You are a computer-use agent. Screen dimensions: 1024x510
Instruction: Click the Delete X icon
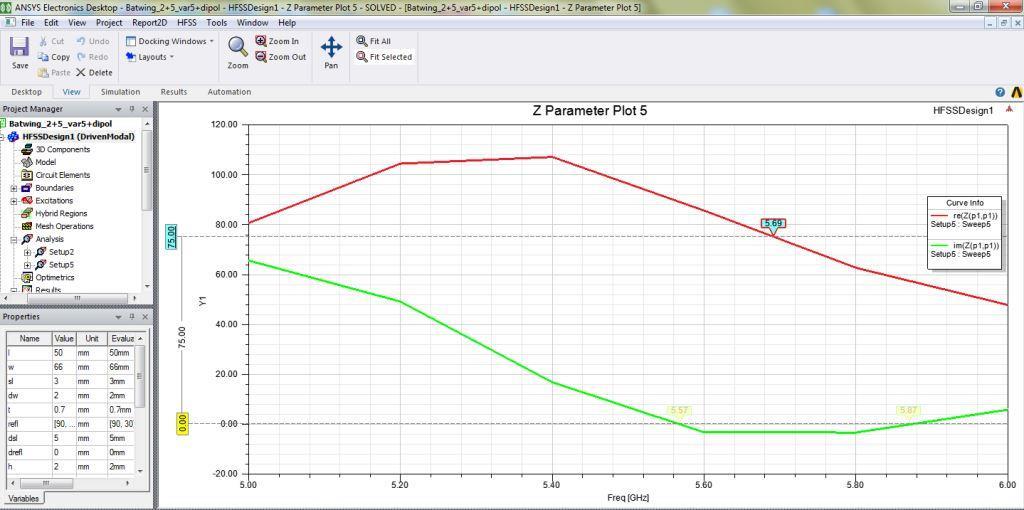point(81,72)
